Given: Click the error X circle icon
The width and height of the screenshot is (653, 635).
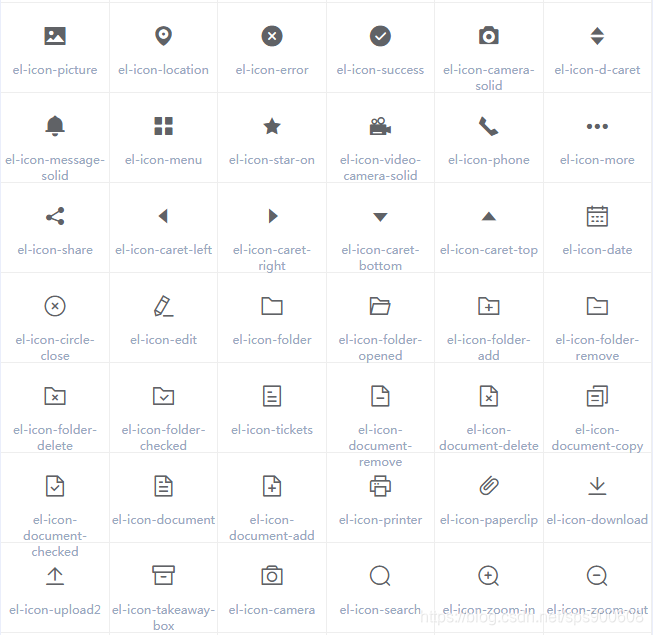Looking at the screenshot, I should click(x=272, y=37).
